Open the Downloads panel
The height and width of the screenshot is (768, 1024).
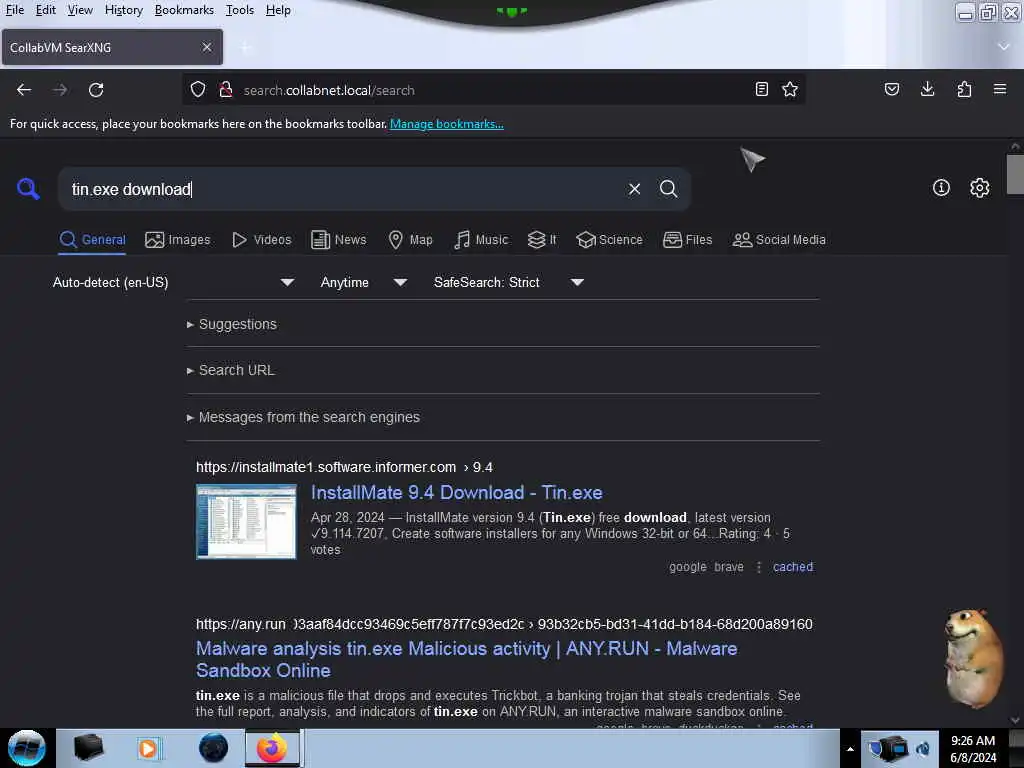[x=927, y=89]
